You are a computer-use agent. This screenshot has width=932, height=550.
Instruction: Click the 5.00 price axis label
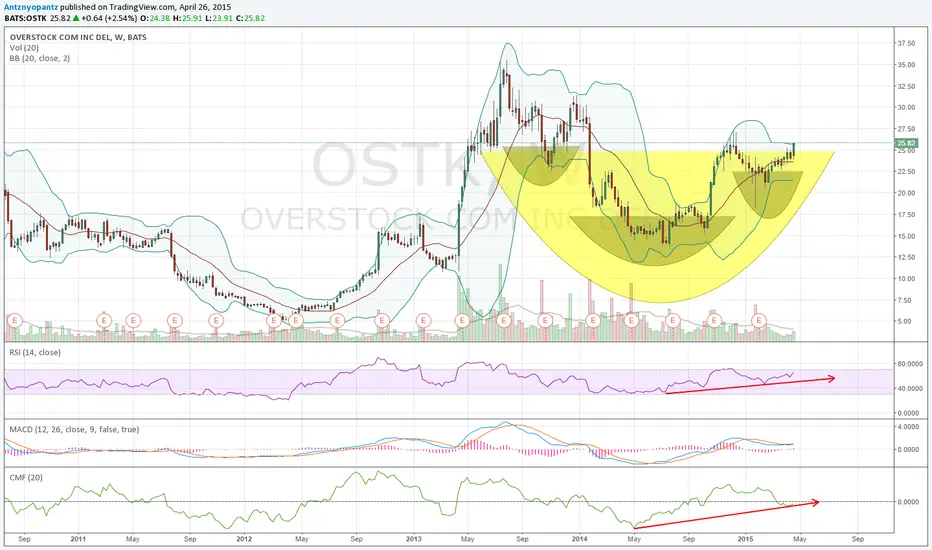coord(904,322)
